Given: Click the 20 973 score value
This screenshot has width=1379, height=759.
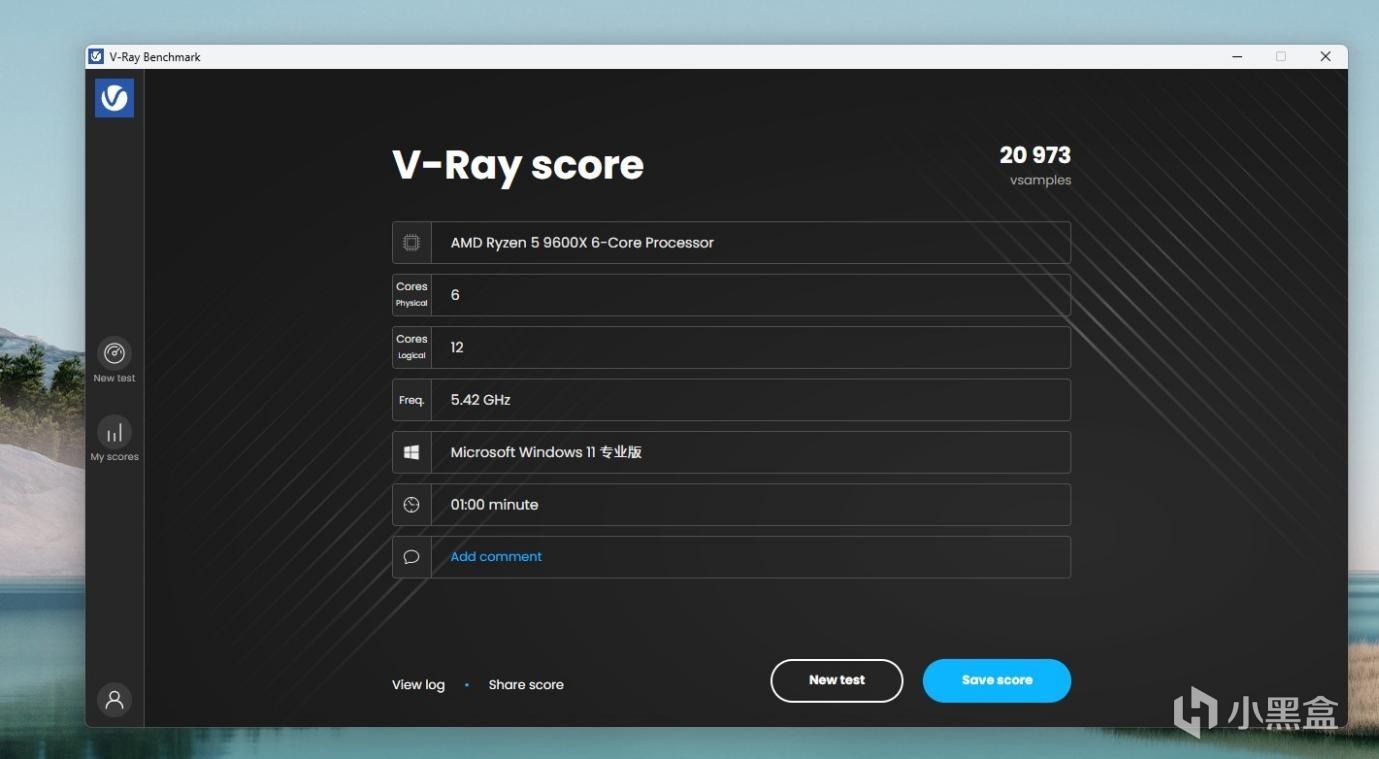Looking at the screenshot, I should 1035,155.
